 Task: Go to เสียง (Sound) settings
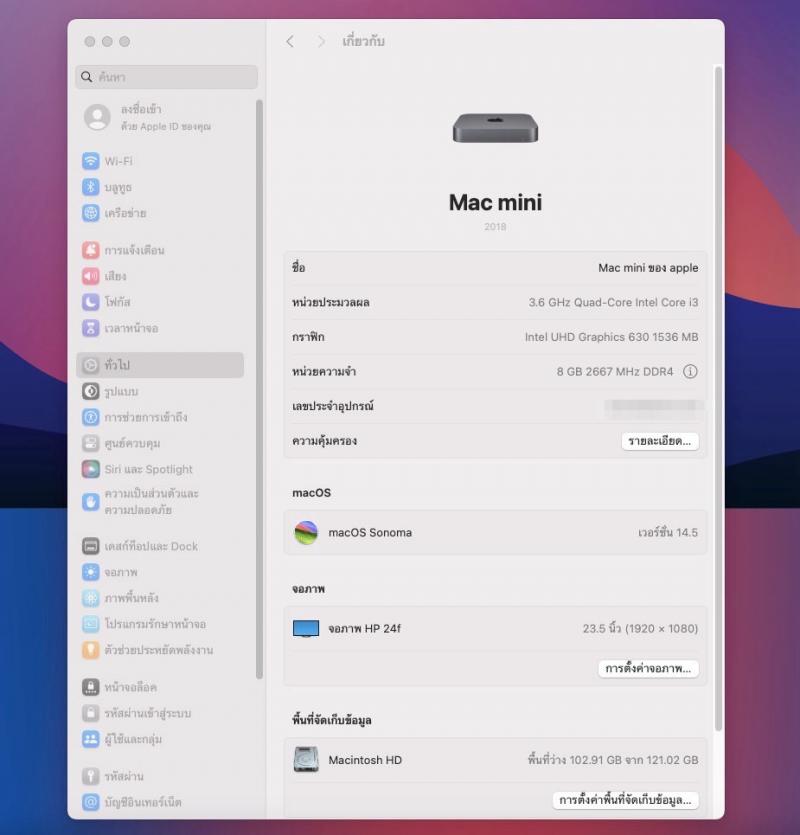(104, 276)
